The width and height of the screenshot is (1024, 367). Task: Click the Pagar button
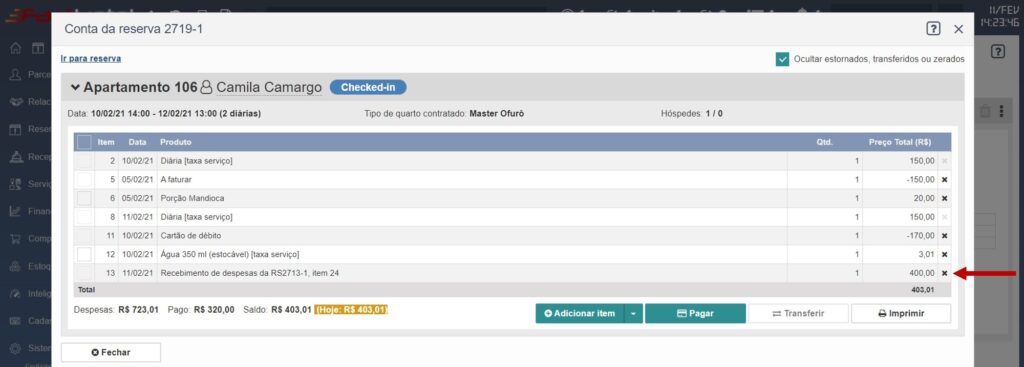(x=695, y=313)
